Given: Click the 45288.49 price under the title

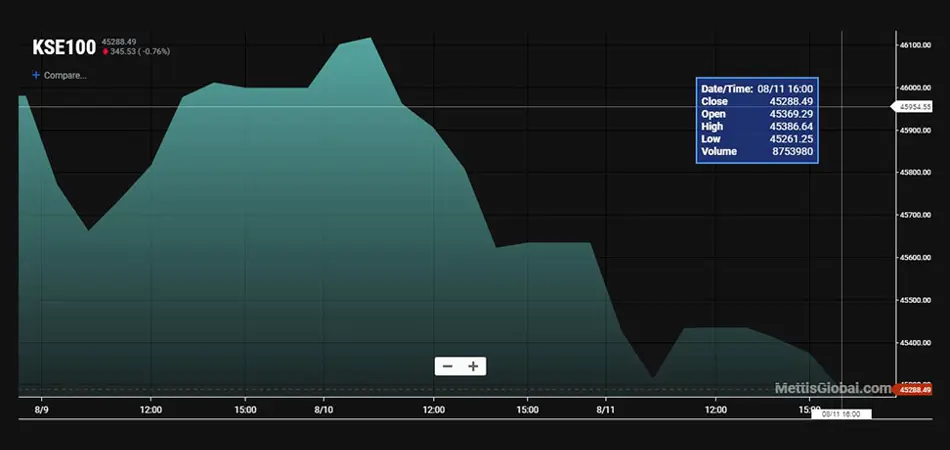Looking at the screenshot, I should [x=119, y=42].
